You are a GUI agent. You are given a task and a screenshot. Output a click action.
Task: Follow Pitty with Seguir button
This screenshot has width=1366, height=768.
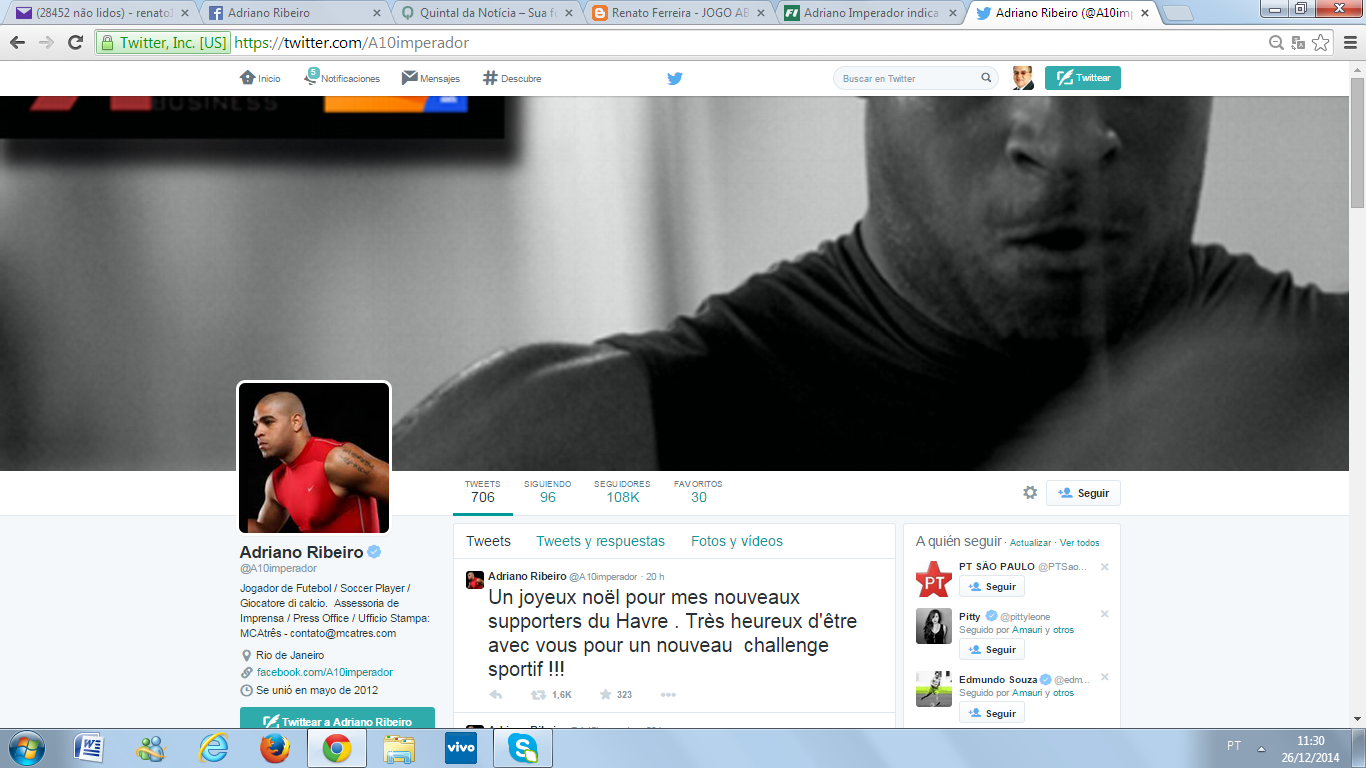(x=992, y=650)
